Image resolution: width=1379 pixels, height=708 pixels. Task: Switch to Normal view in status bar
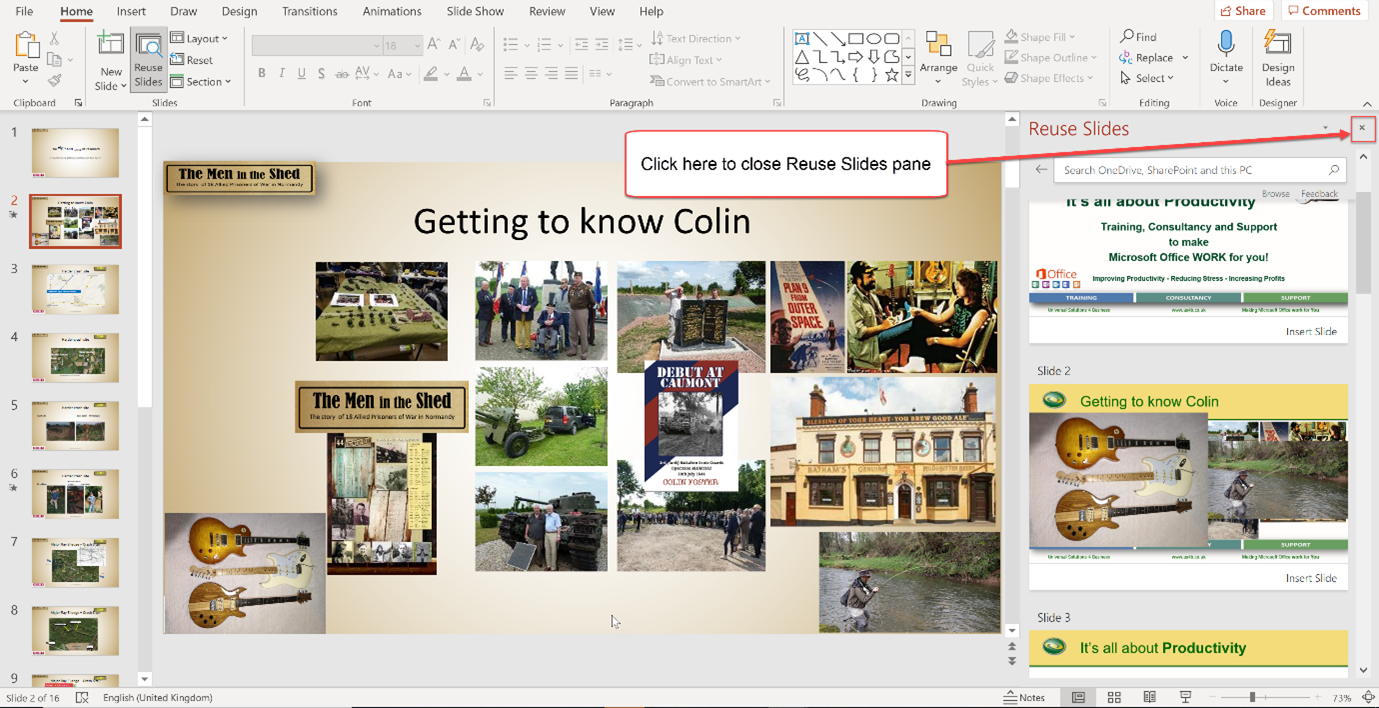click(1078, 697)
